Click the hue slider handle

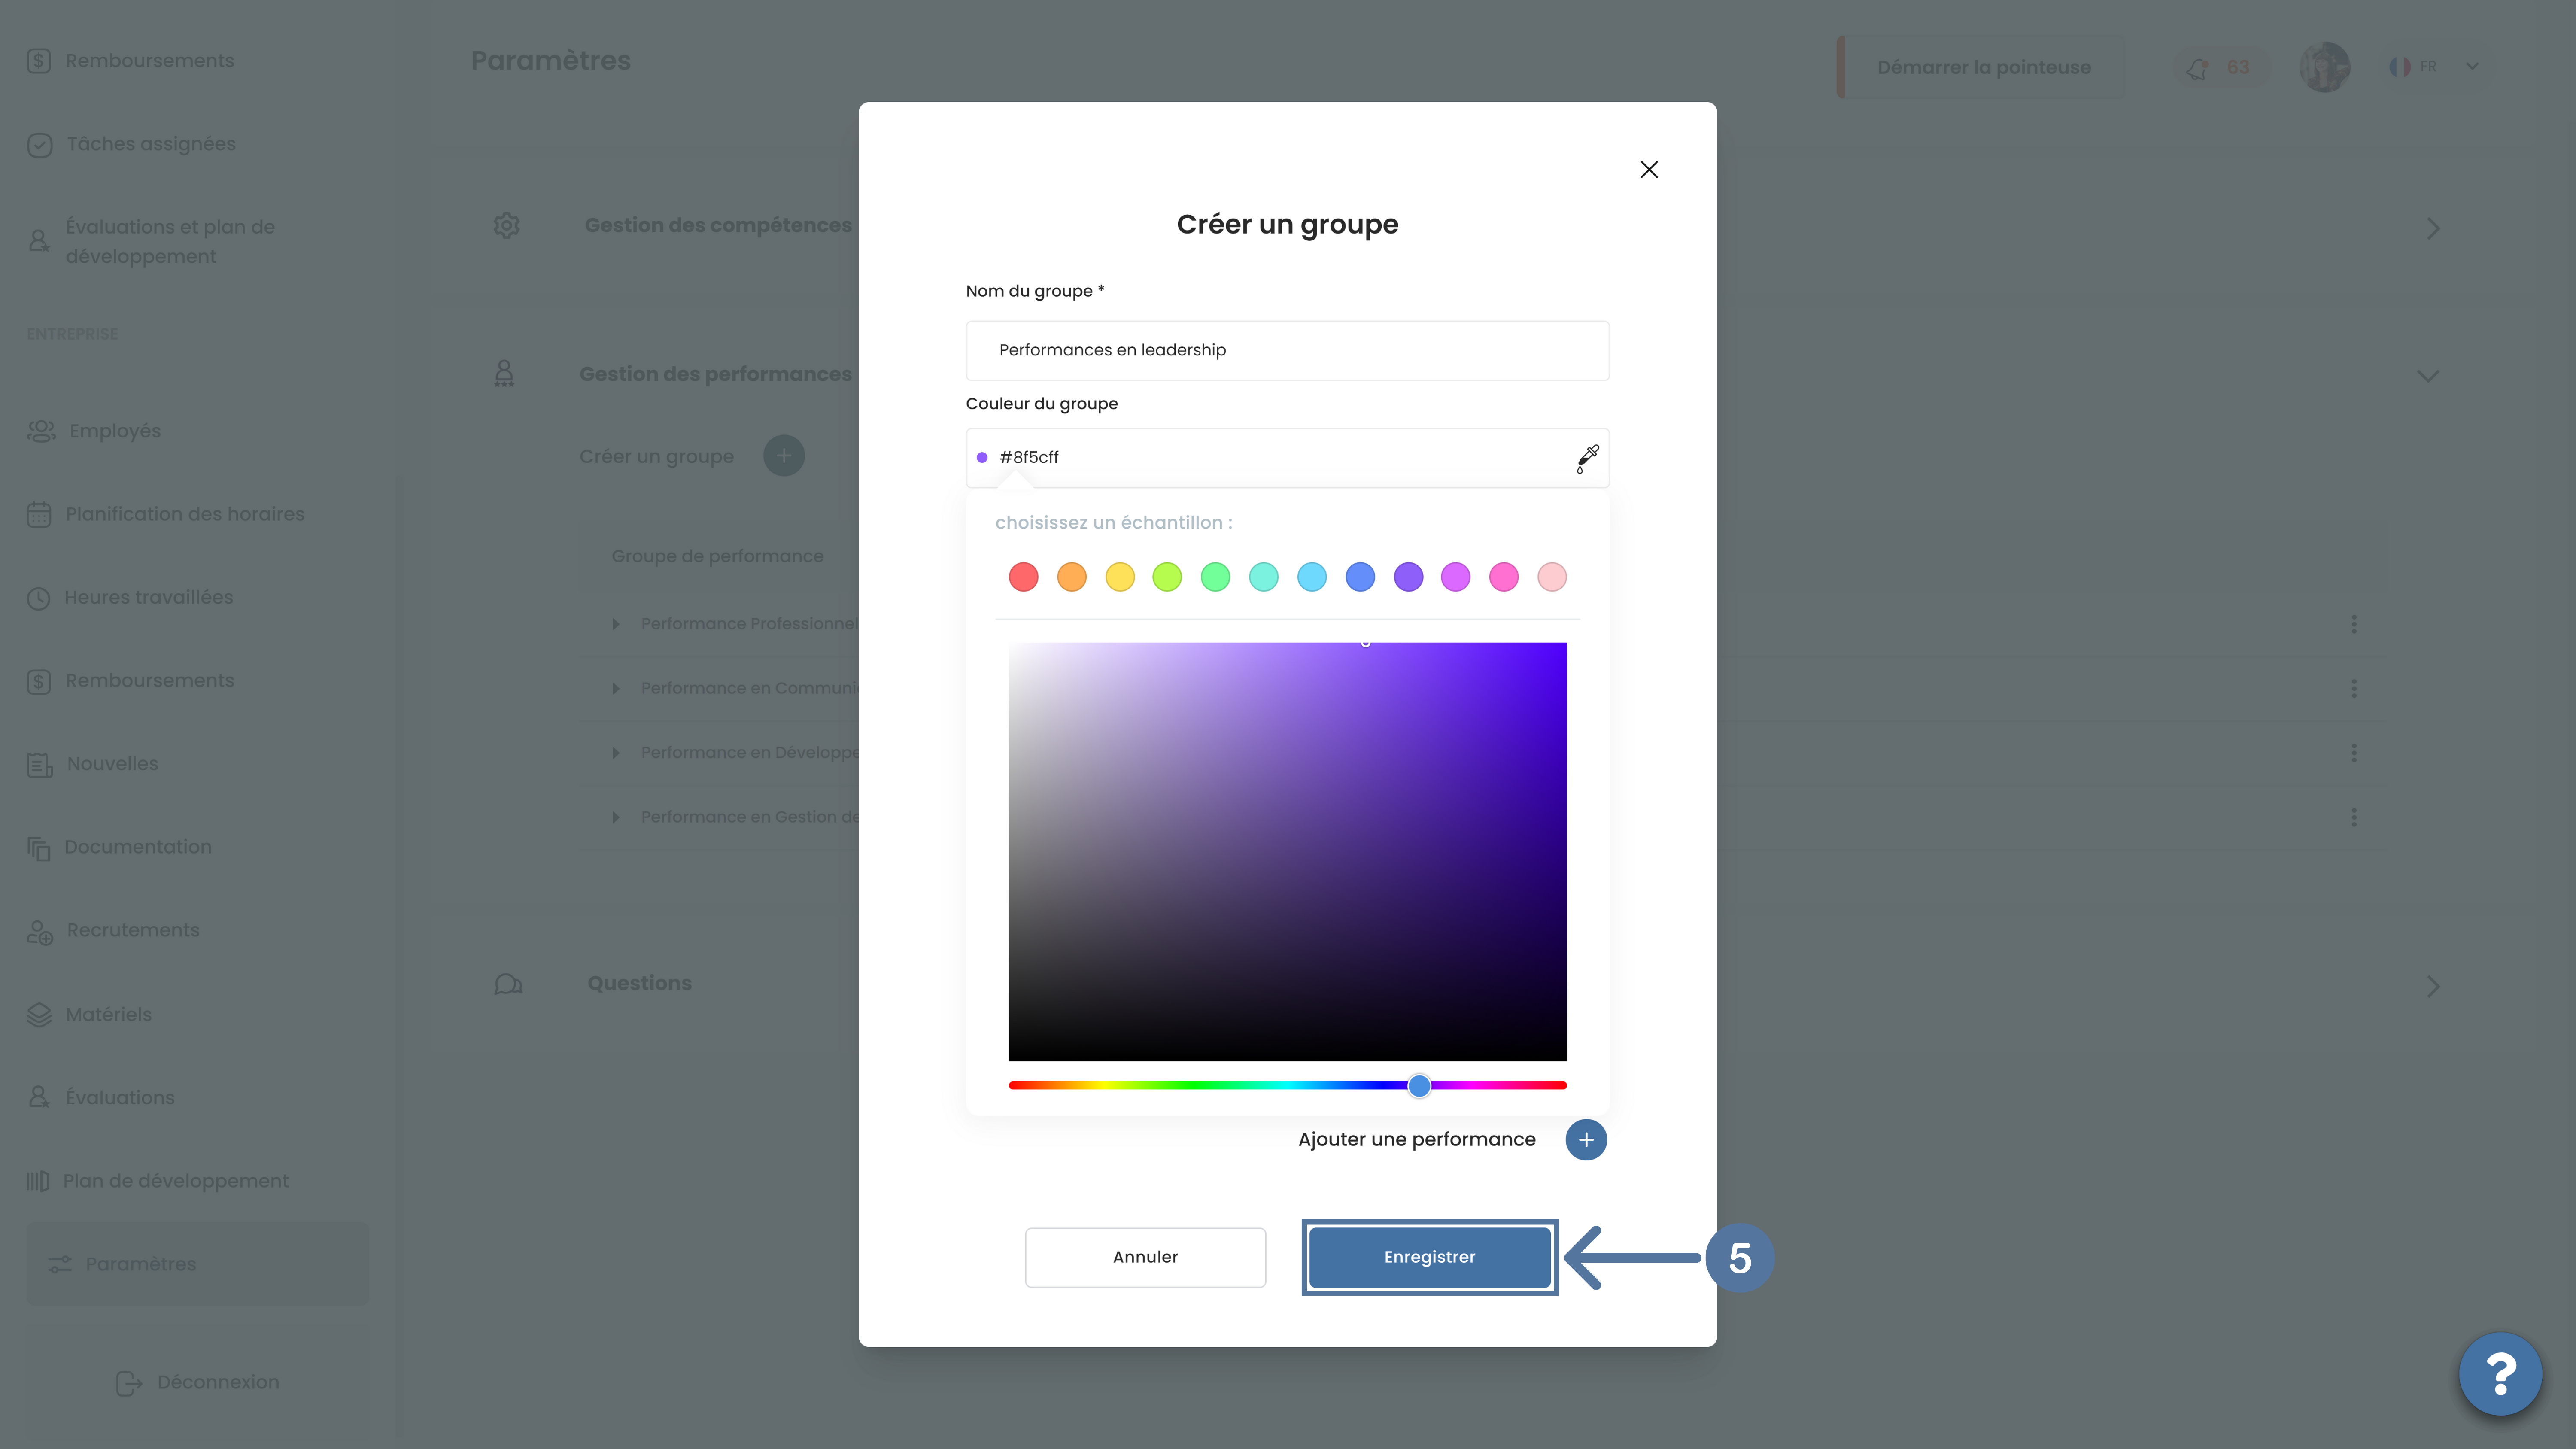[1419, 1086]
